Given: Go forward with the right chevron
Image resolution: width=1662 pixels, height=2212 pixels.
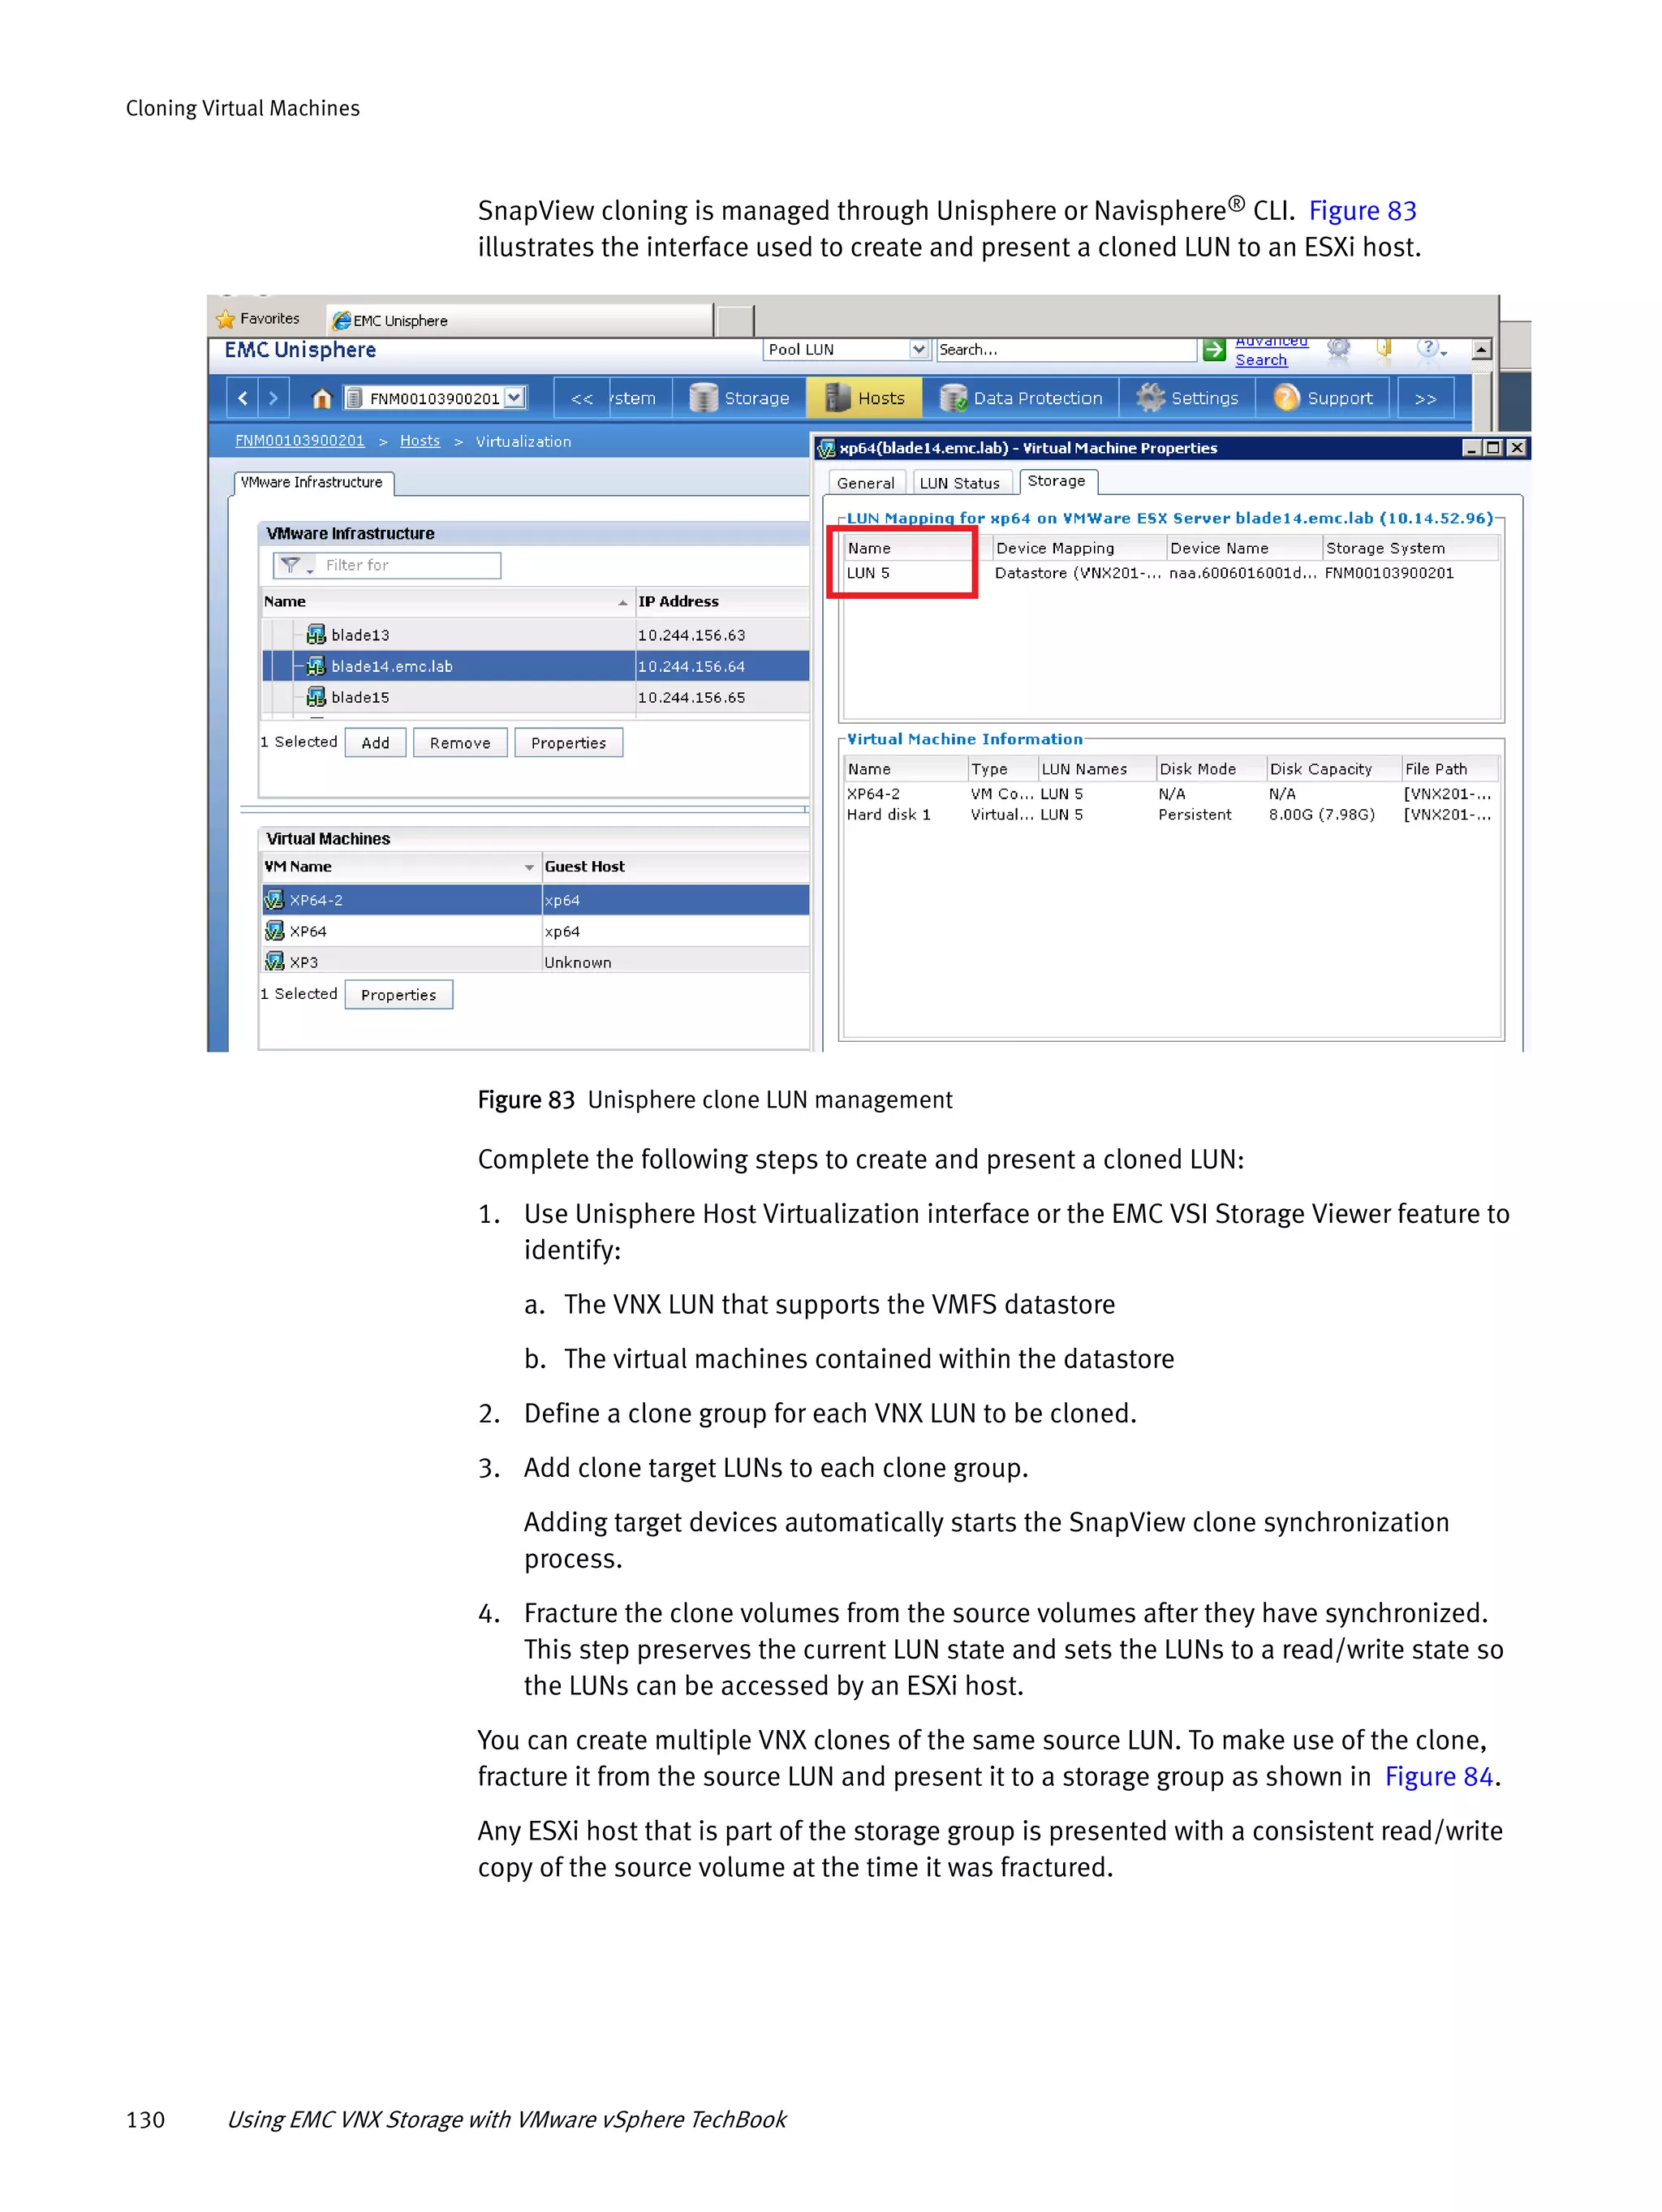Looking at the screenshot, I should [x=273, y=398].
